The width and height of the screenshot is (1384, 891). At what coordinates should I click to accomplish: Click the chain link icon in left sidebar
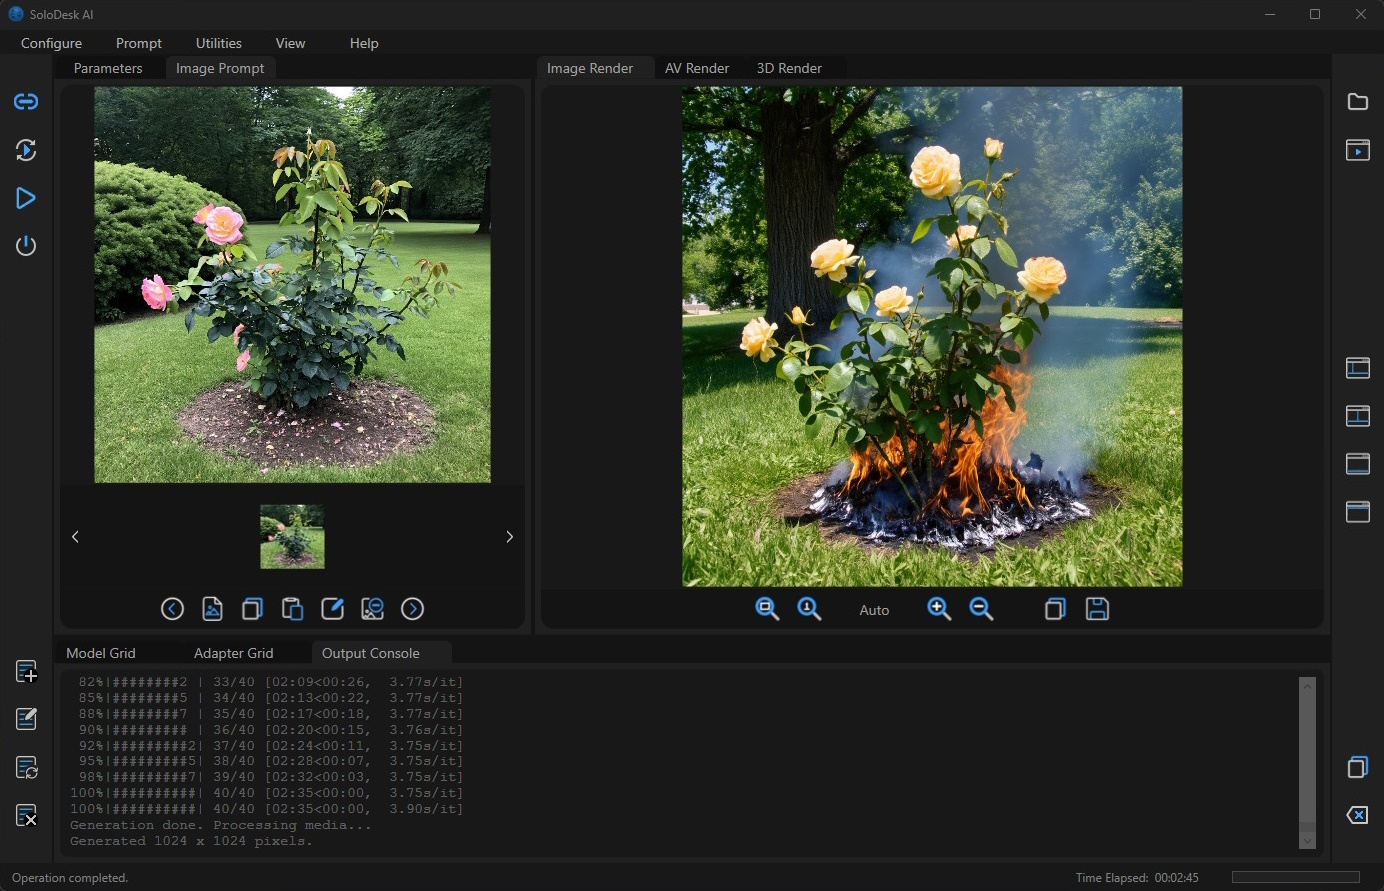(26, 102)
